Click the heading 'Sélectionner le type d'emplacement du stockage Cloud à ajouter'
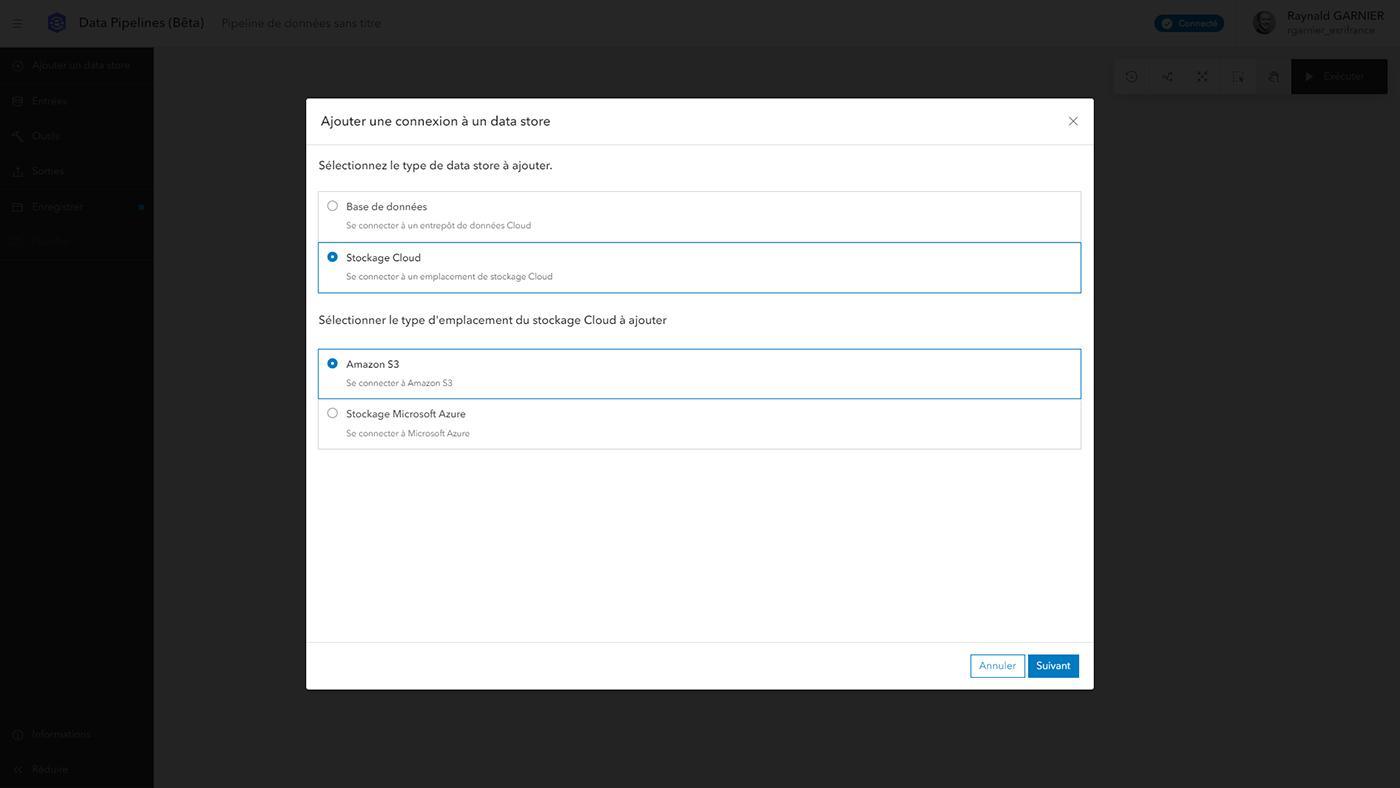The height and width of the screenshot is (788, 1400). point(493,321)
